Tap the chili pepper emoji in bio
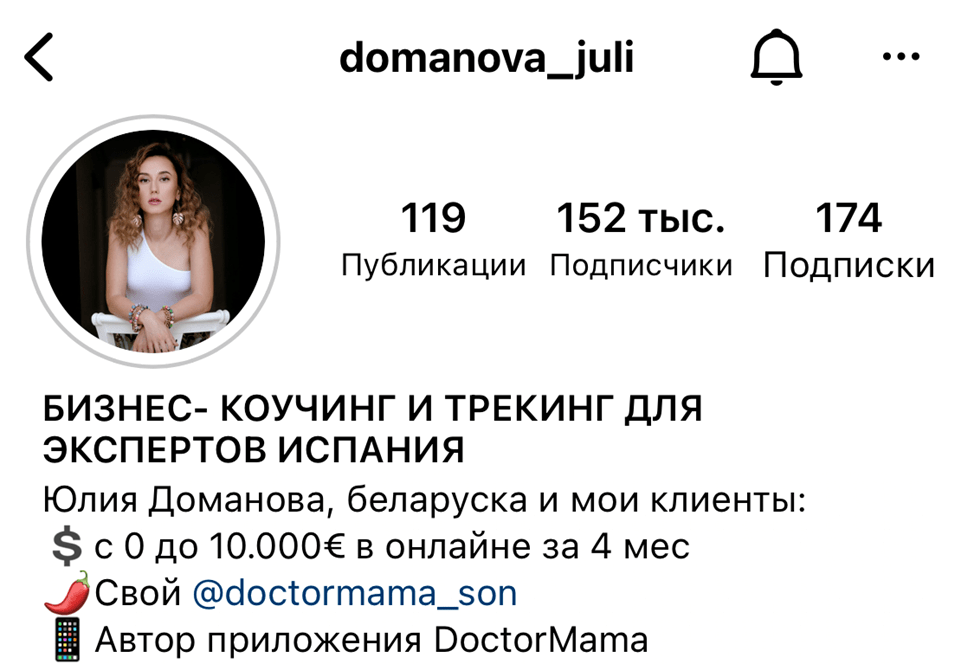974x664 pixels. pyautogui.click(x=67, y=593)
